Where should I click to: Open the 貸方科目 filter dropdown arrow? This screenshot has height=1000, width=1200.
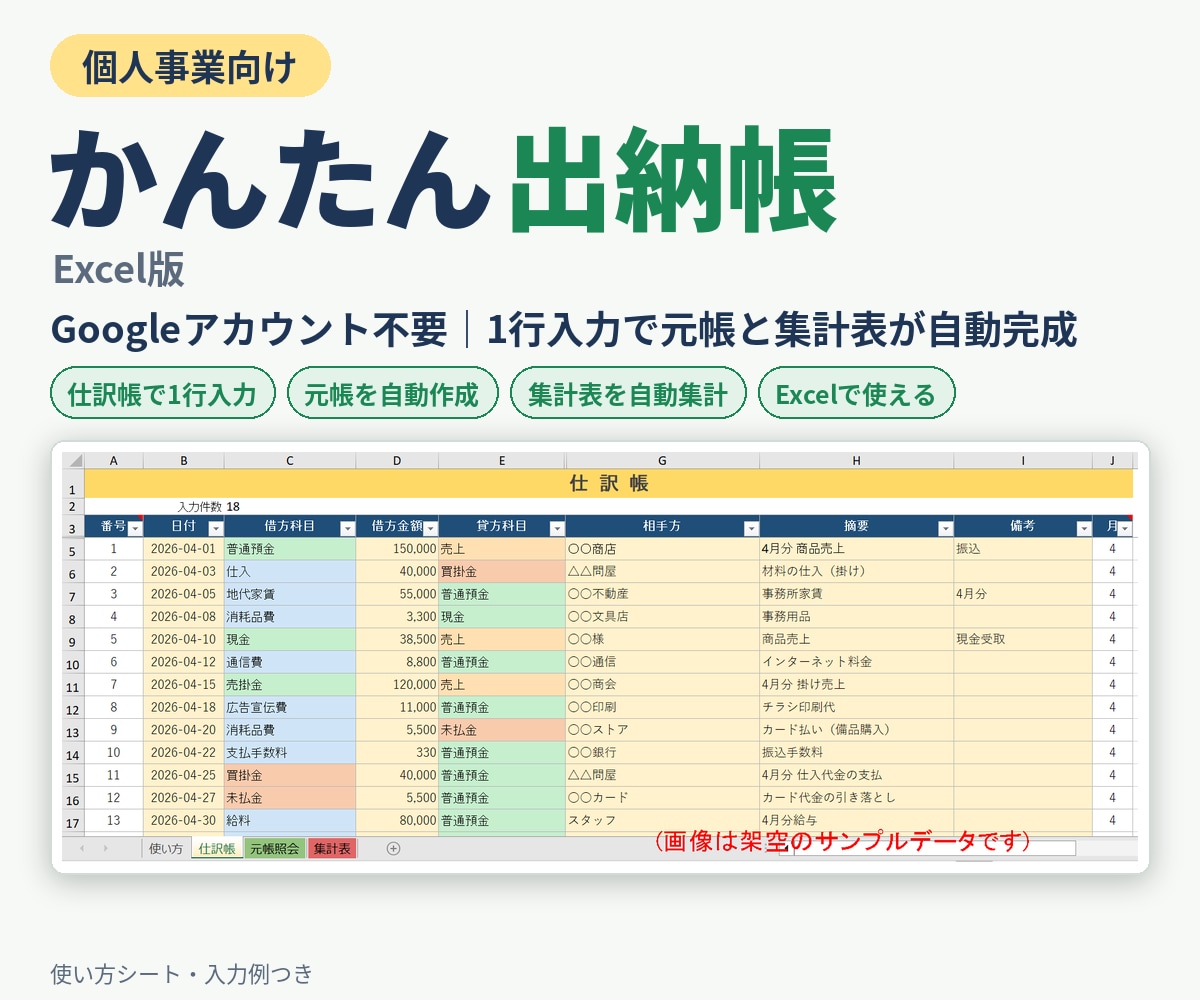point(556,528)
